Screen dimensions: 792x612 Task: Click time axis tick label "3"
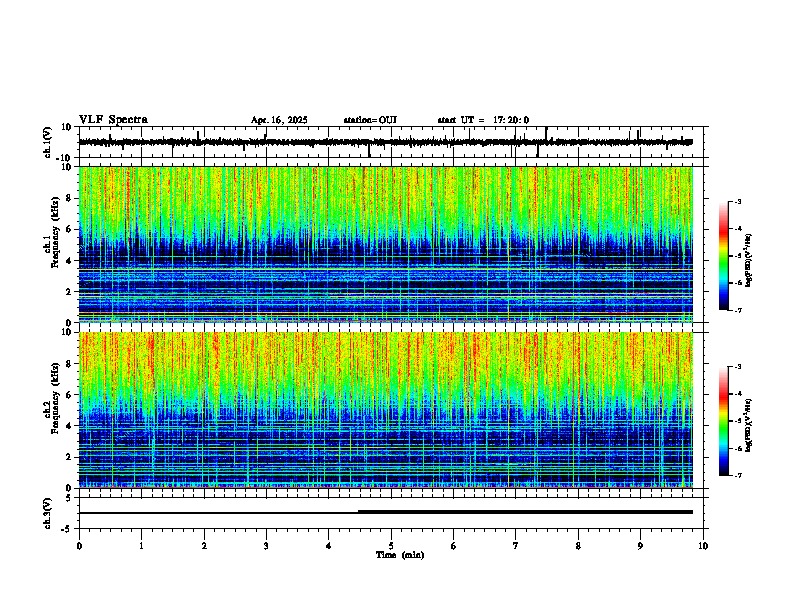point(266,546)
